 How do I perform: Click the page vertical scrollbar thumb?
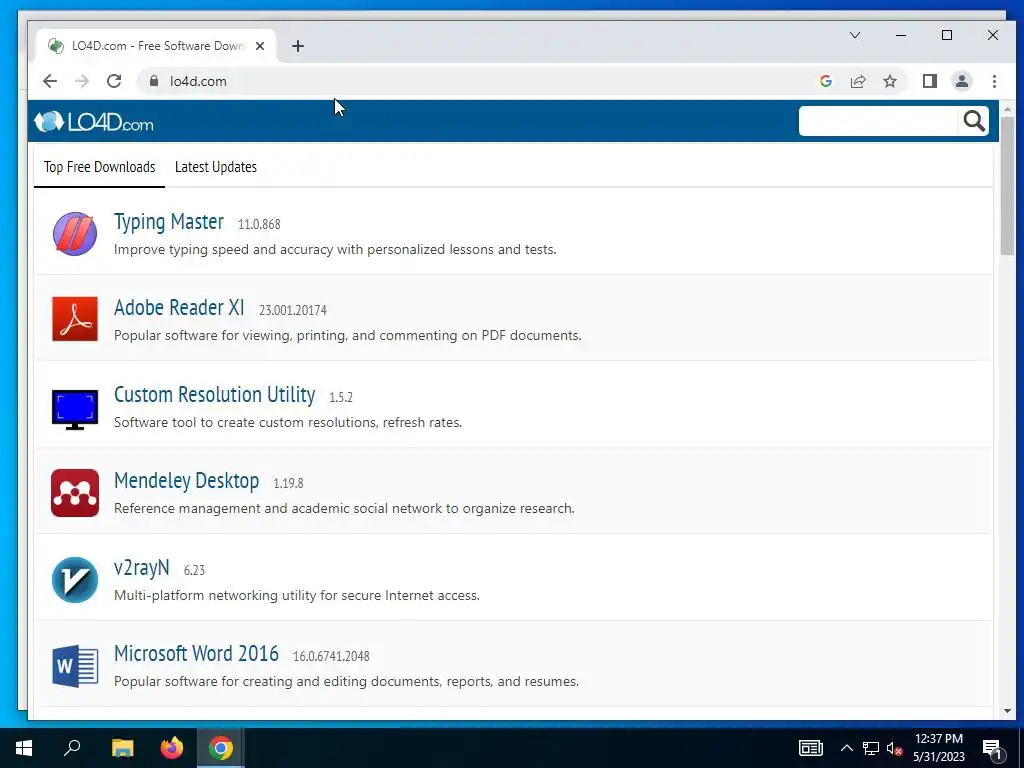[1007, 186]
